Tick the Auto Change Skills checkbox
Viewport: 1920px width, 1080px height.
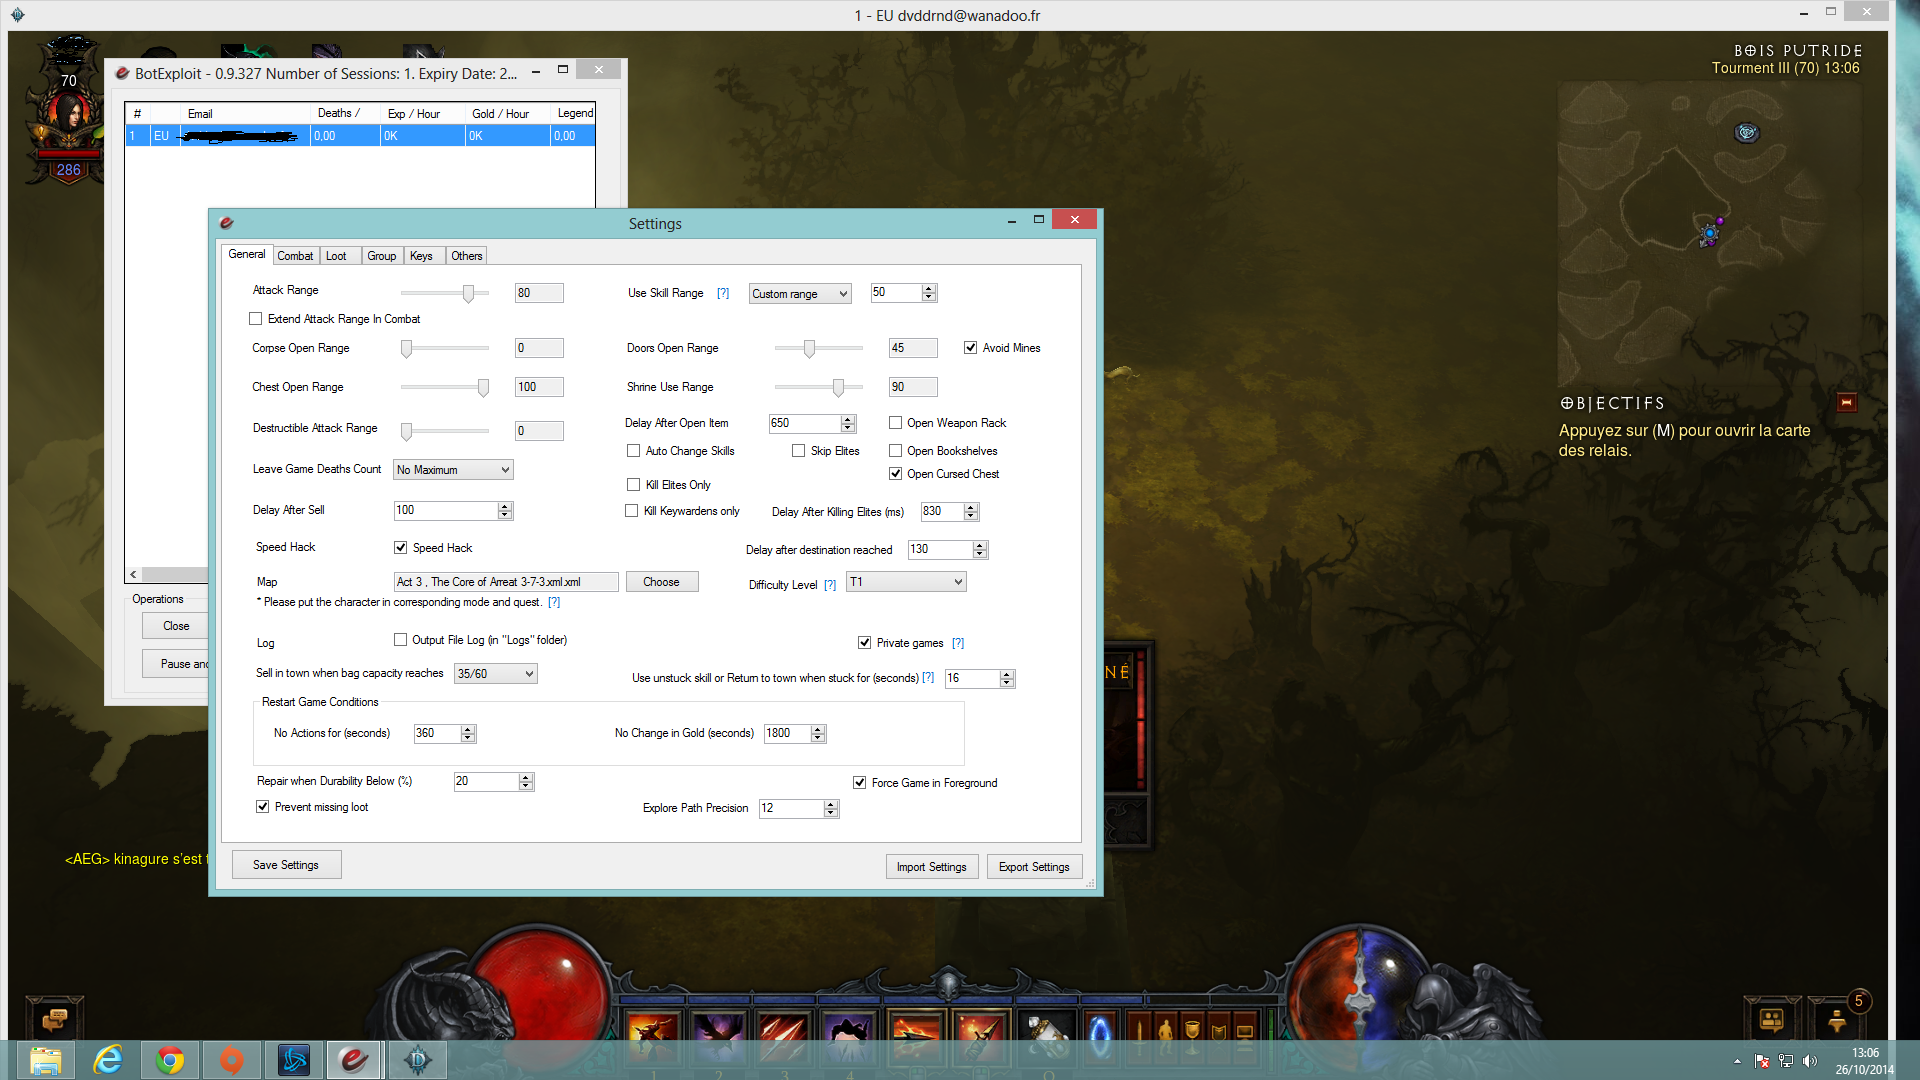633,451
